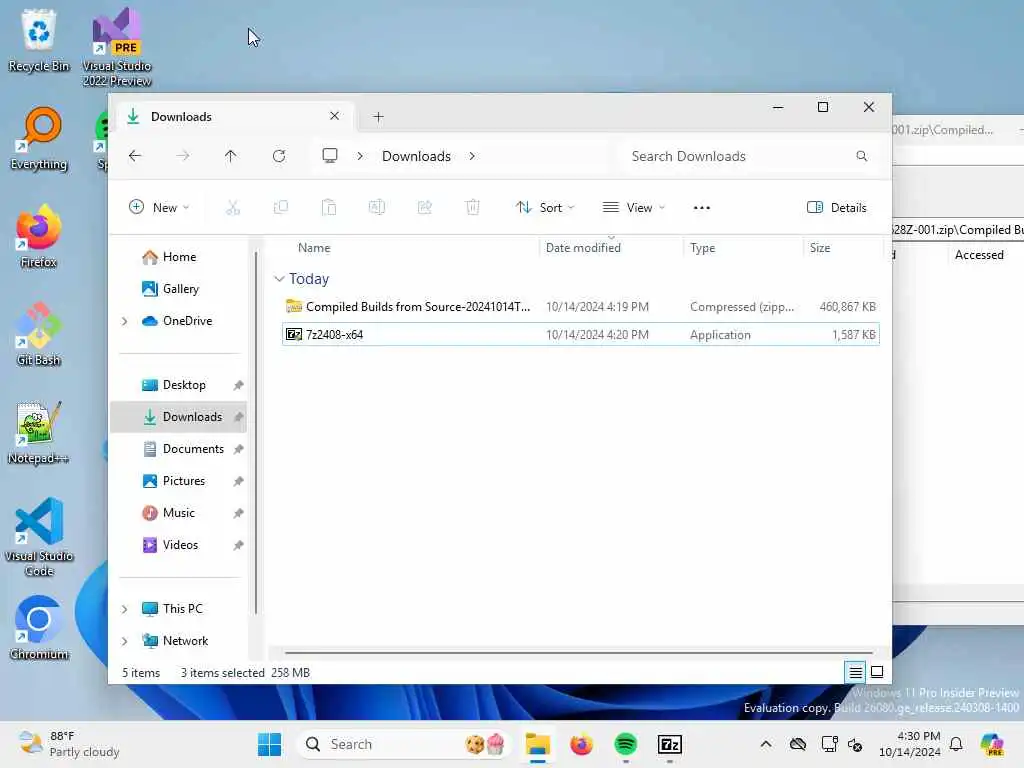This screenshot has width=1024, height=768.
Task: Open the clock and date flyout
Action: pyautogui.click(x=910, y=744)
